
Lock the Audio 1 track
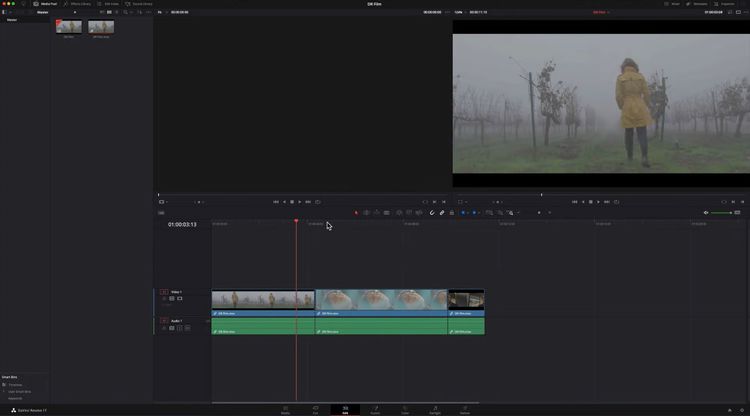pyautogui.click(x=164, y=328)
